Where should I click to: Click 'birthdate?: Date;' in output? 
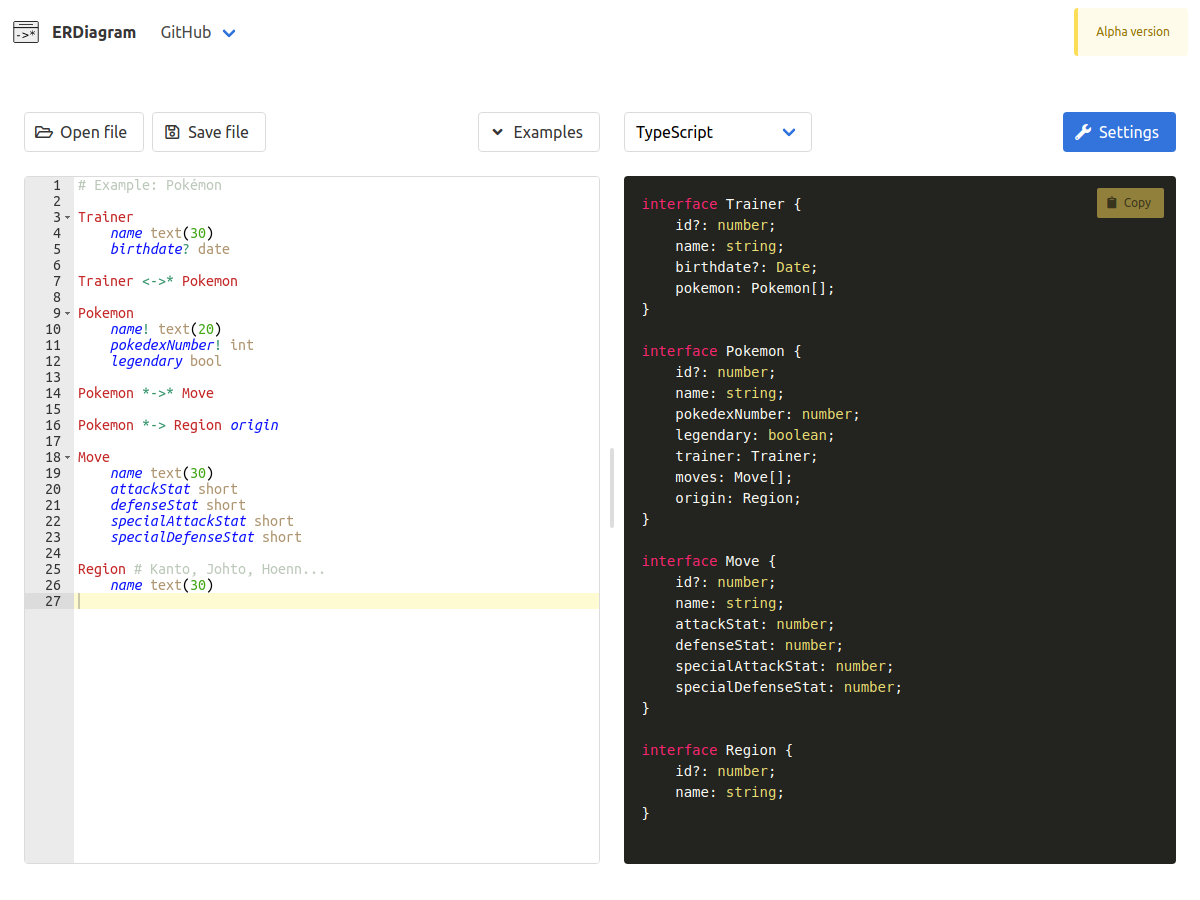coord(747,267)
